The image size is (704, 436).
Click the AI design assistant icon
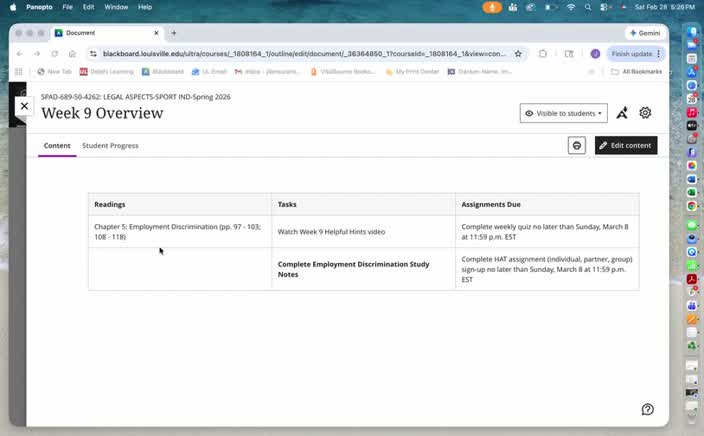(622, 113)
